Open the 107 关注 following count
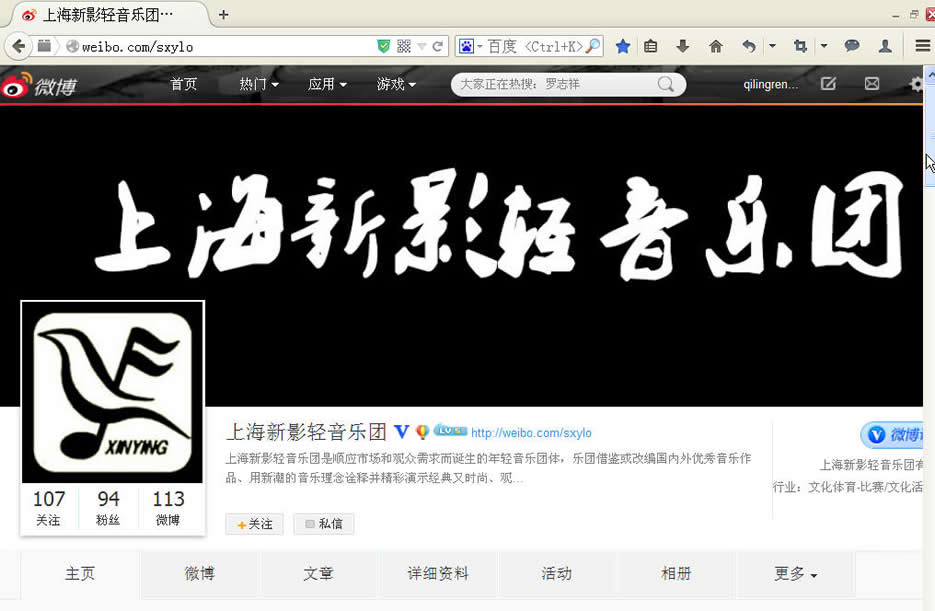Screen dimensions: 935x611 click(49, 507)
